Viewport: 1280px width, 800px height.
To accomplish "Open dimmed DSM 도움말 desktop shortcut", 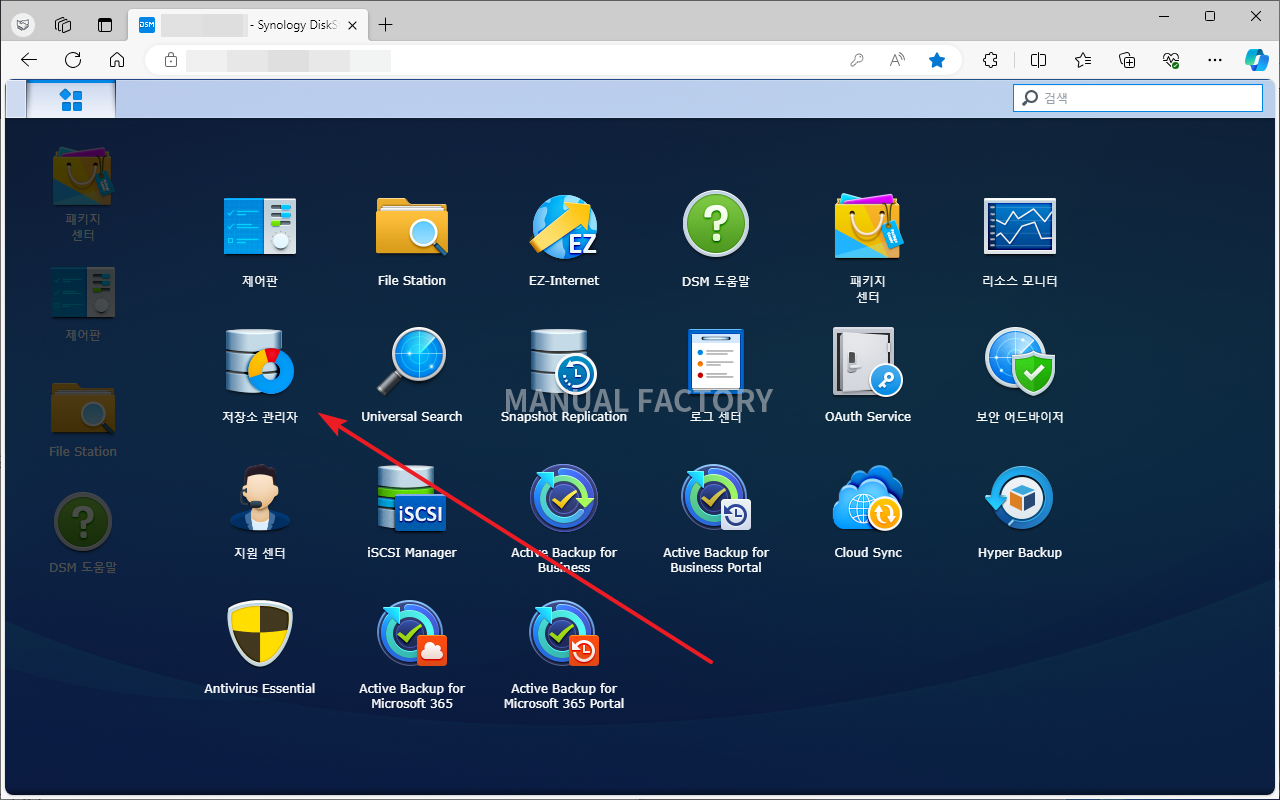I will tap(83, 521).
